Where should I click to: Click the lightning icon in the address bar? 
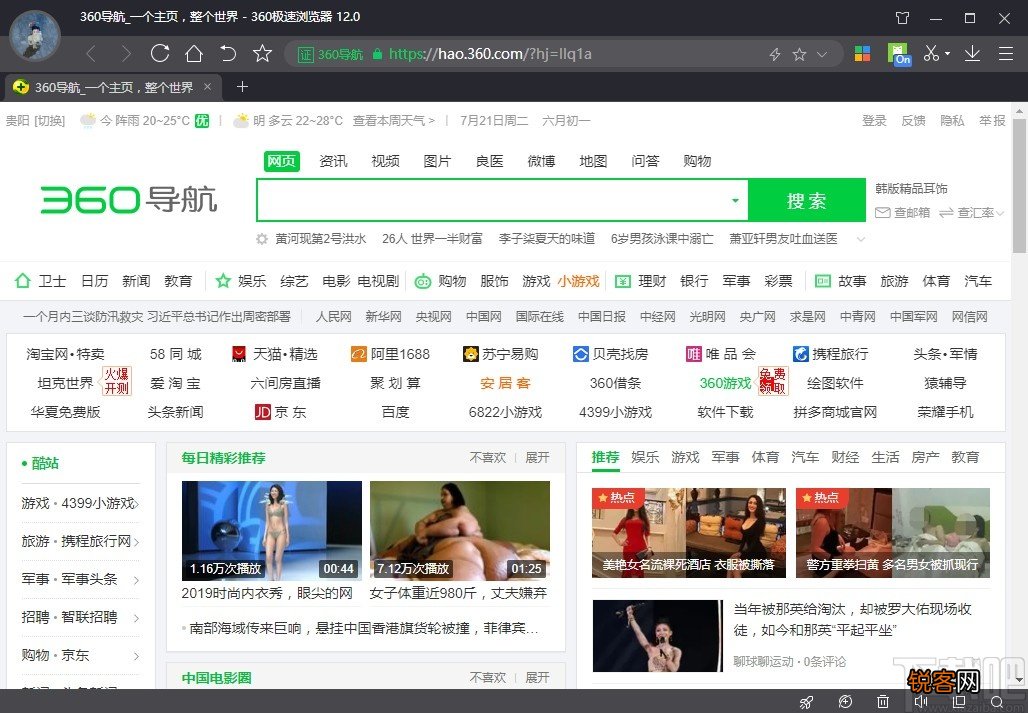pos(775,55)
